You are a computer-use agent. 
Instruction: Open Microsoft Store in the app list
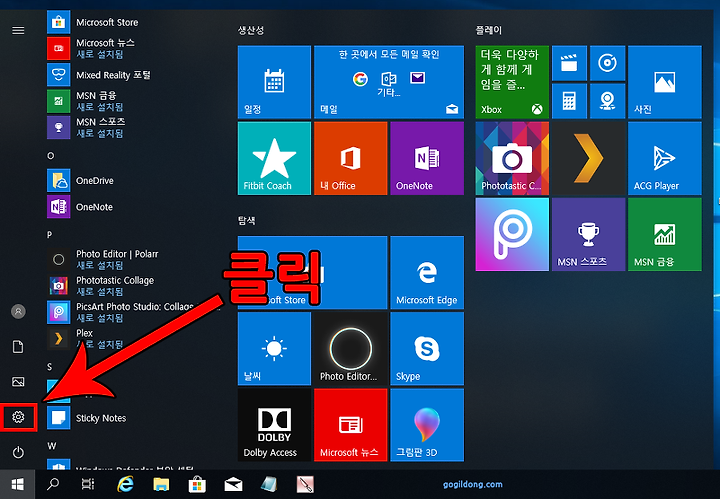(x=133, y=22)
